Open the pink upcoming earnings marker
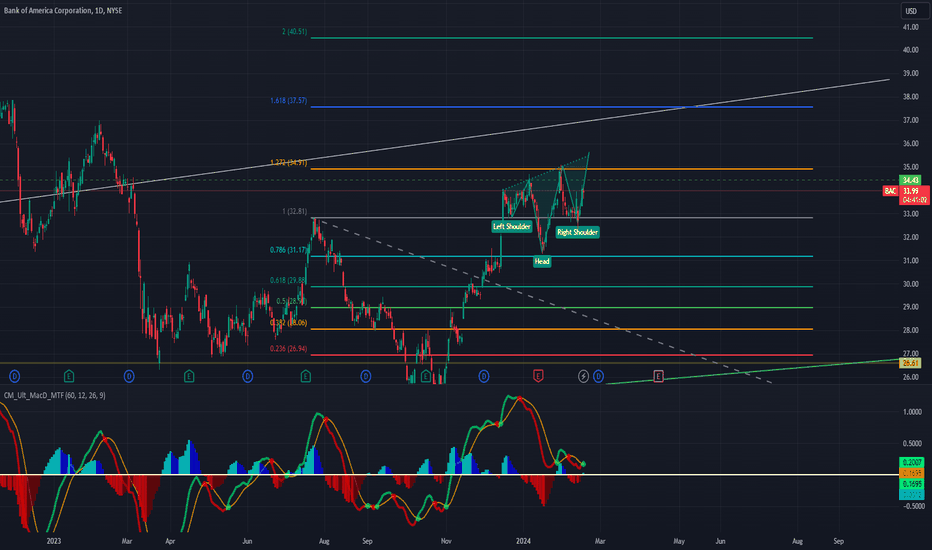Image resolution: width=932 pixels, height=550 pixels. coord(659,376)
